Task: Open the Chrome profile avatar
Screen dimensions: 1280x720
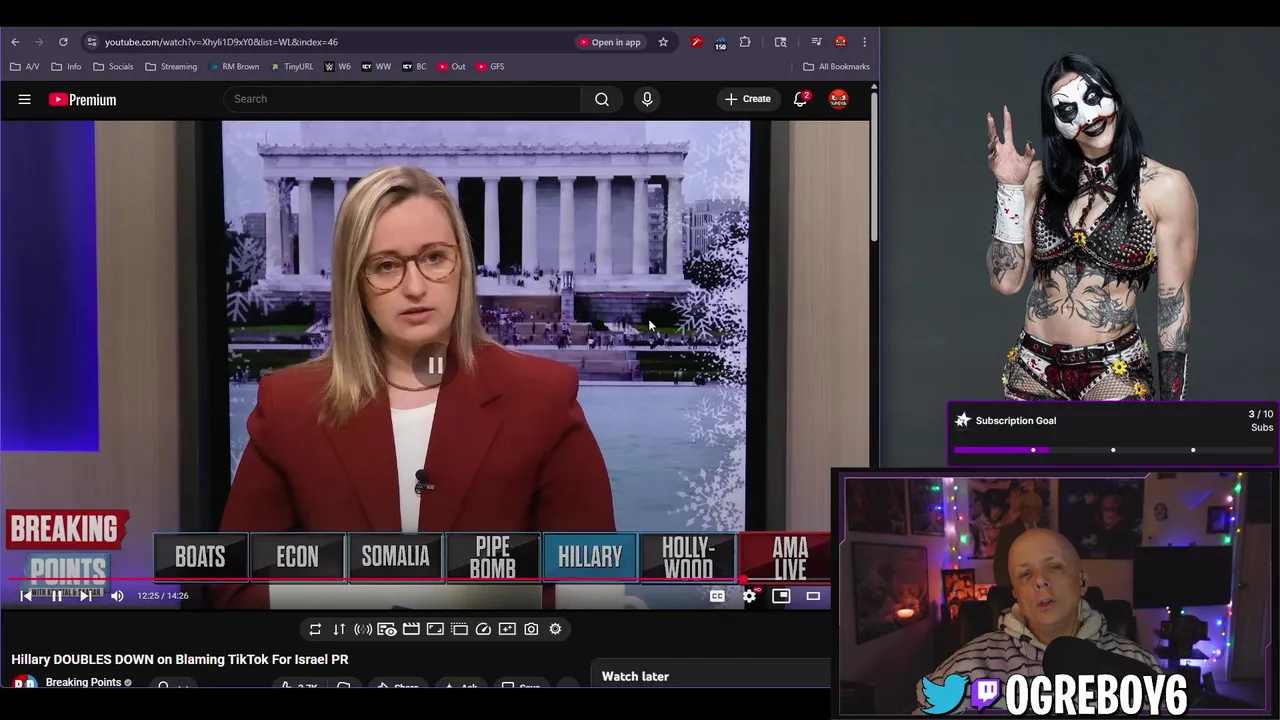Action: pyautogui.click(x=840, y=42)
